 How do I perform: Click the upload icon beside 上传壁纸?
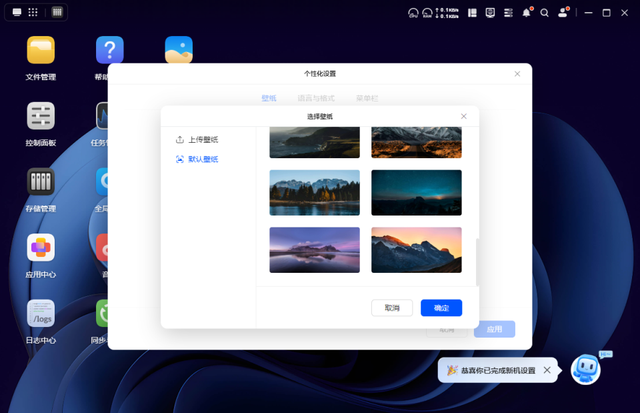[180, 140]
